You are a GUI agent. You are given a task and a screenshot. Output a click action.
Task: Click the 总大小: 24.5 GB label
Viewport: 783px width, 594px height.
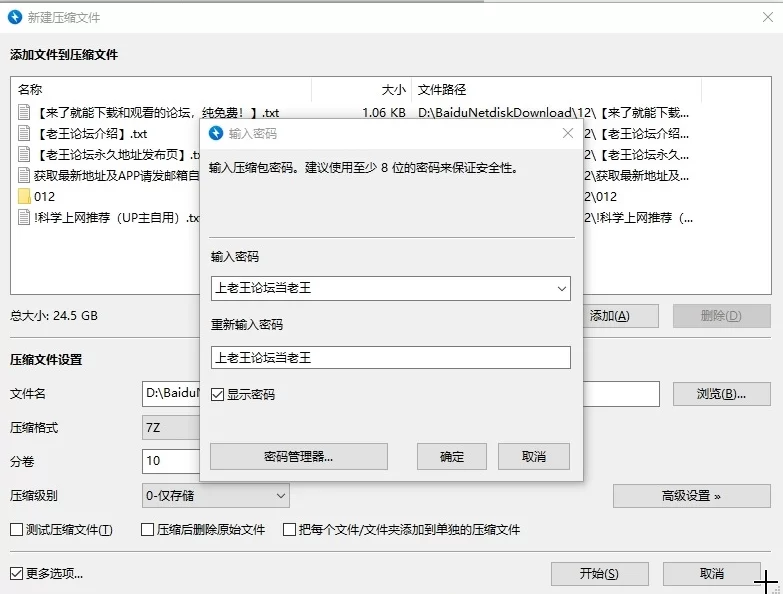tap(54, 315)
